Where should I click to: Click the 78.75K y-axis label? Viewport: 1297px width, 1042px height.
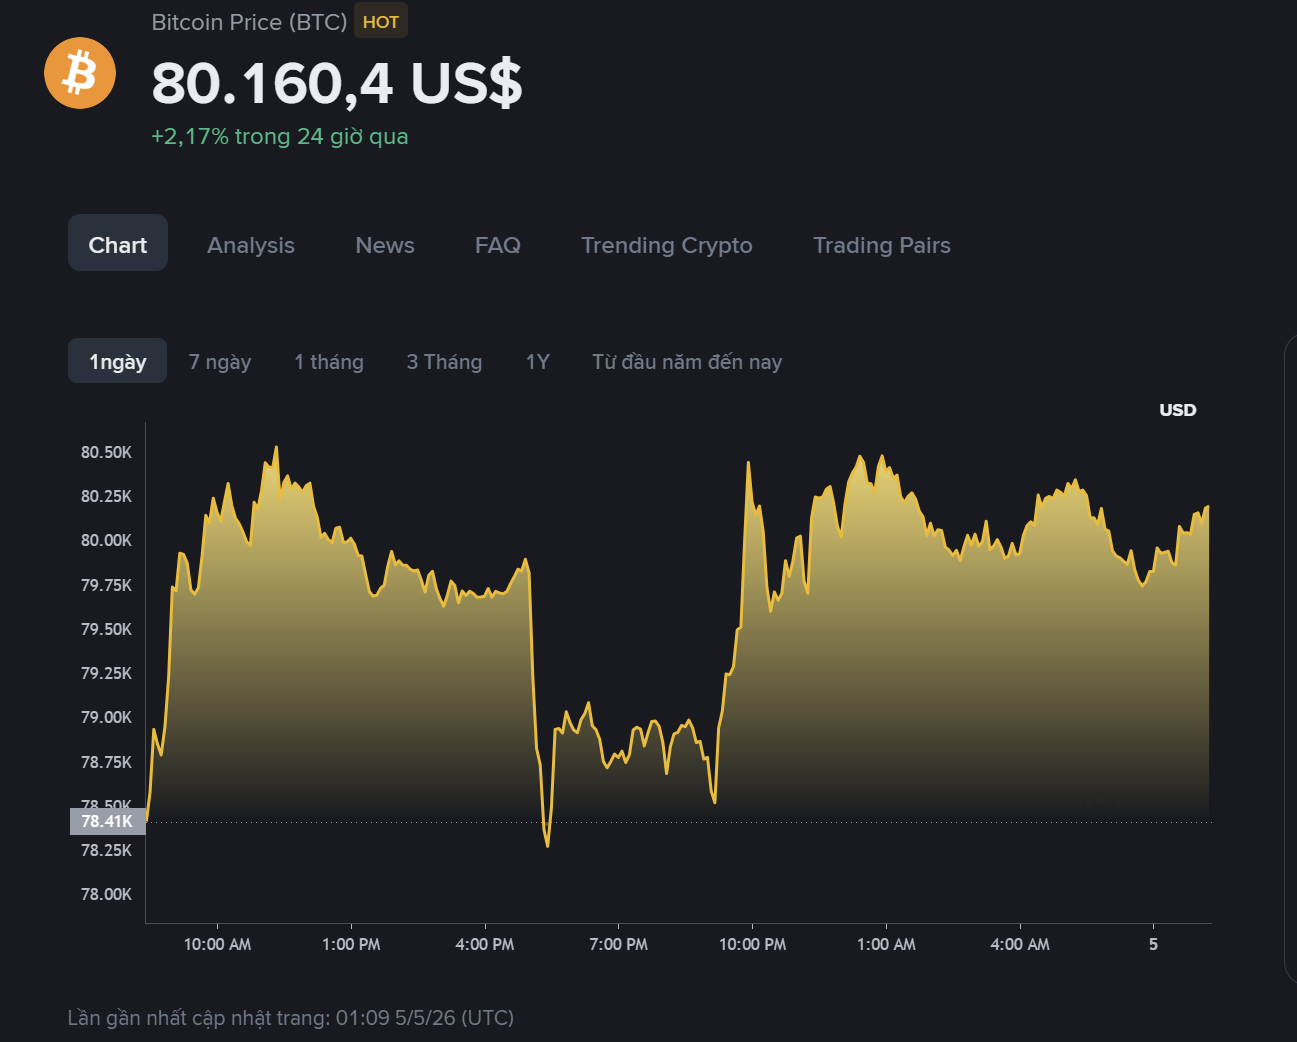(x=106, y=762)
